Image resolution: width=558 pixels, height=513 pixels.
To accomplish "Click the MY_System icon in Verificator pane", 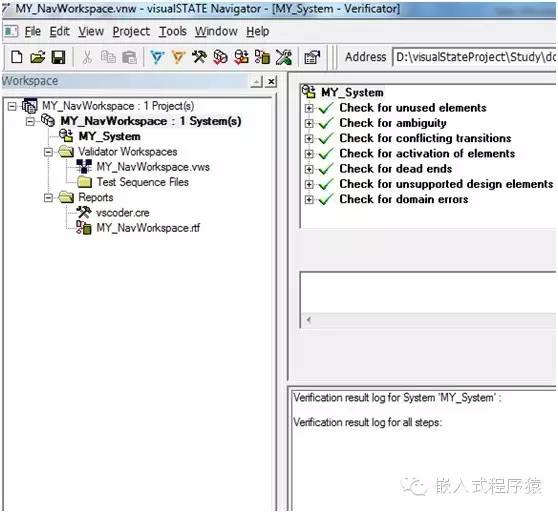I will point(309,92).
